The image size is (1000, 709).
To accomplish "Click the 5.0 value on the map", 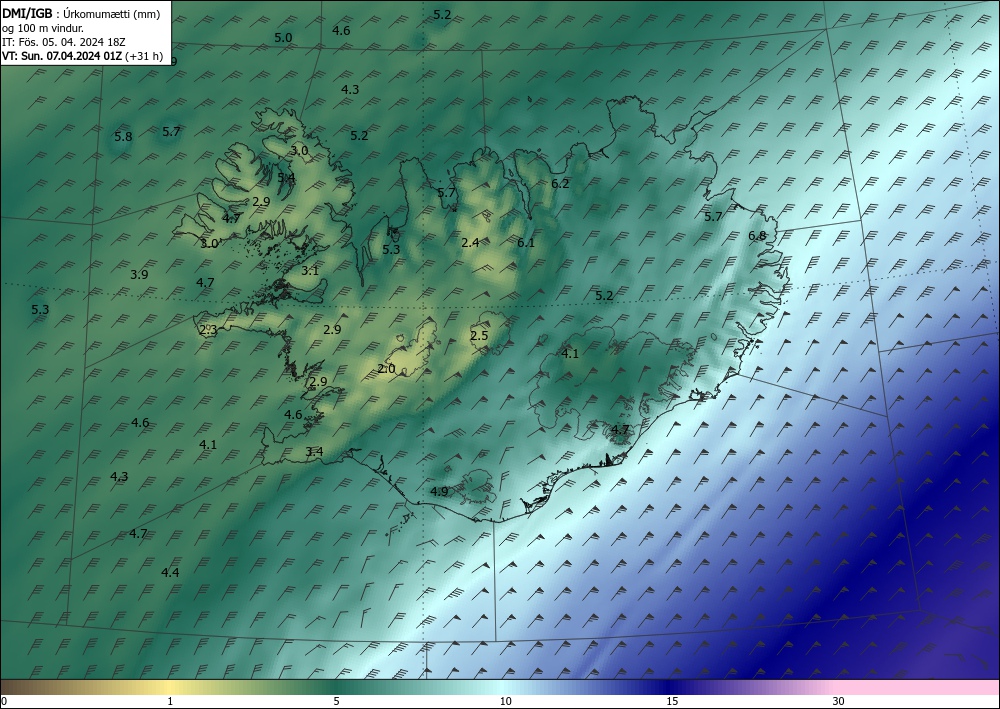I will [283, 38].
